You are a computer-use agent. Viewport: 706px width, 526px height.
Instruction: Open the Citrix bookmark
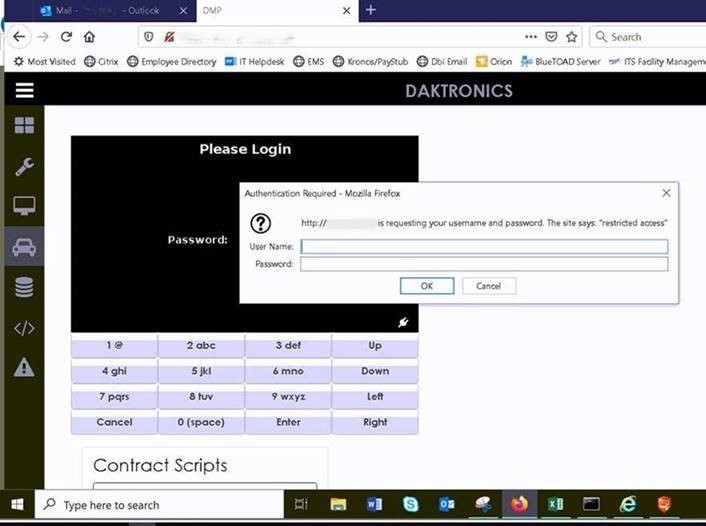[101, 61]
